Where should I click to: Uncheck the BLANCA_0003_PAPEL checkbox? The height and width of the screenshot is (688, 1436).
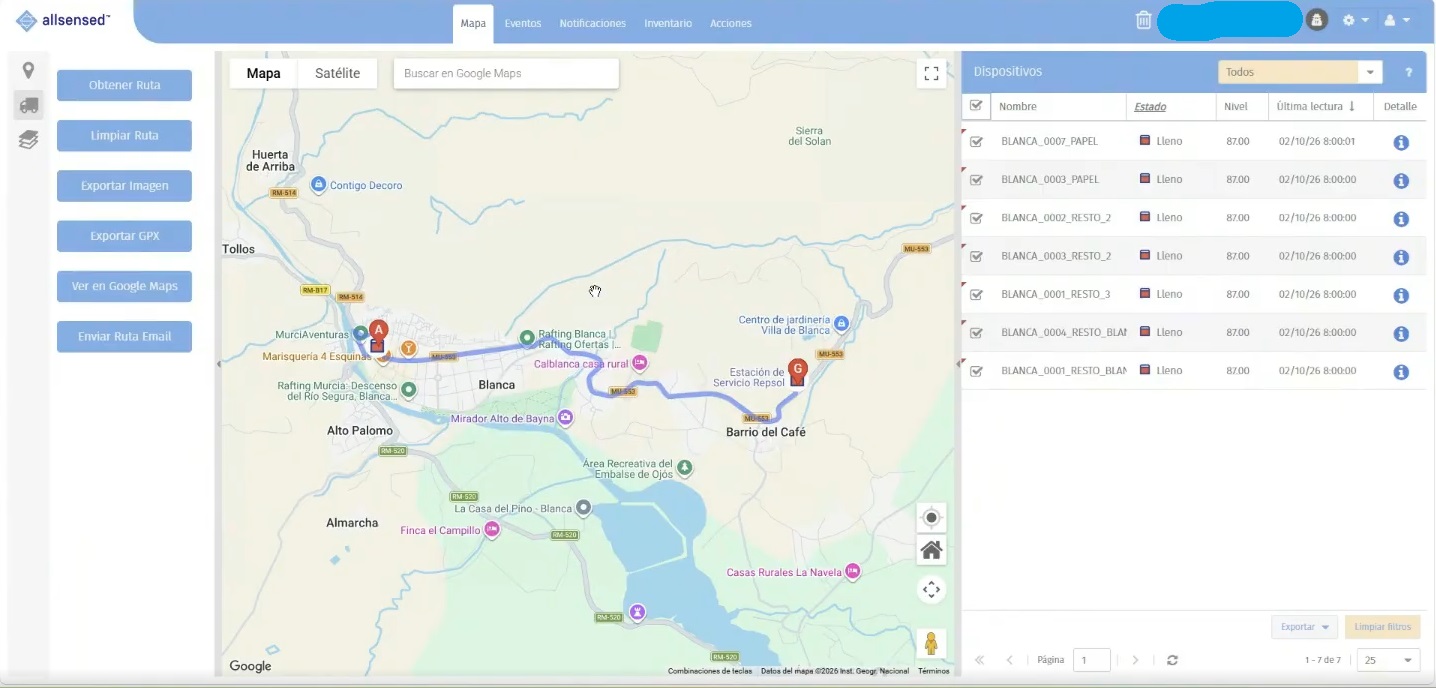click(976, 180)
